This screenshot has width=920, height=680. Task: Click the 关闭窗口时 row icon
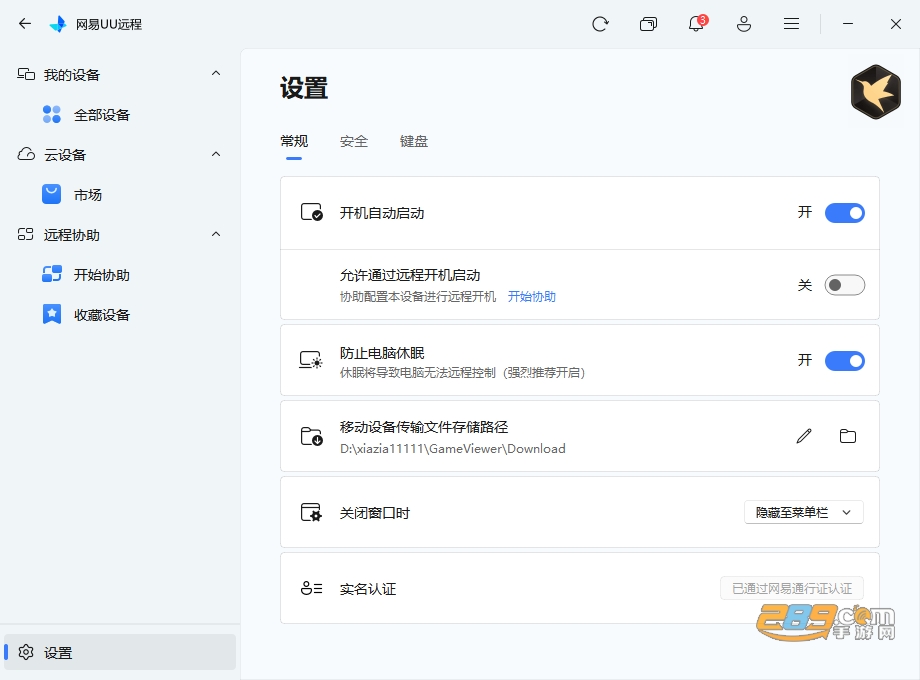pyautogui.click(x=311, y=512)
